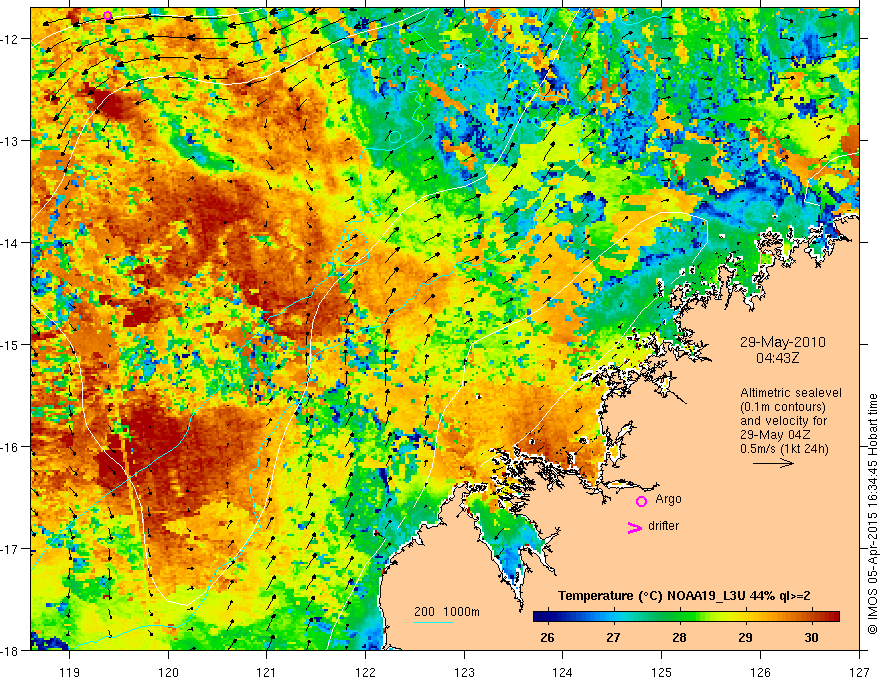This screenshot has width=880, height=680.
Task: Click the '29' temperature scale value
Action: [x=745, y=637]
